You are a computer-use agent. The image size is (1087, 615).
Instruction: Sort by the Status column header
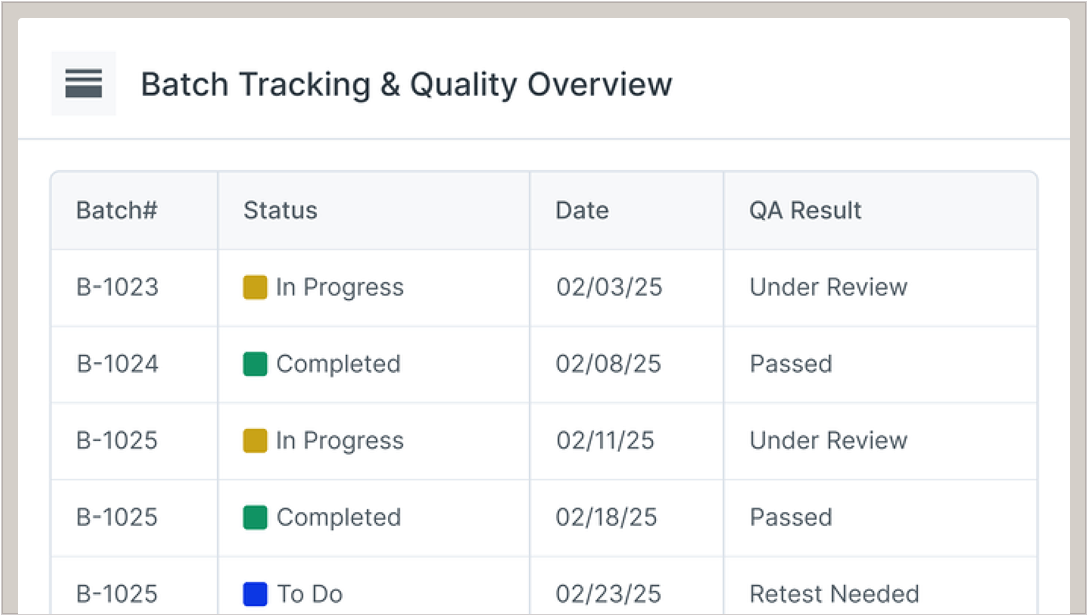click(280, 211)
